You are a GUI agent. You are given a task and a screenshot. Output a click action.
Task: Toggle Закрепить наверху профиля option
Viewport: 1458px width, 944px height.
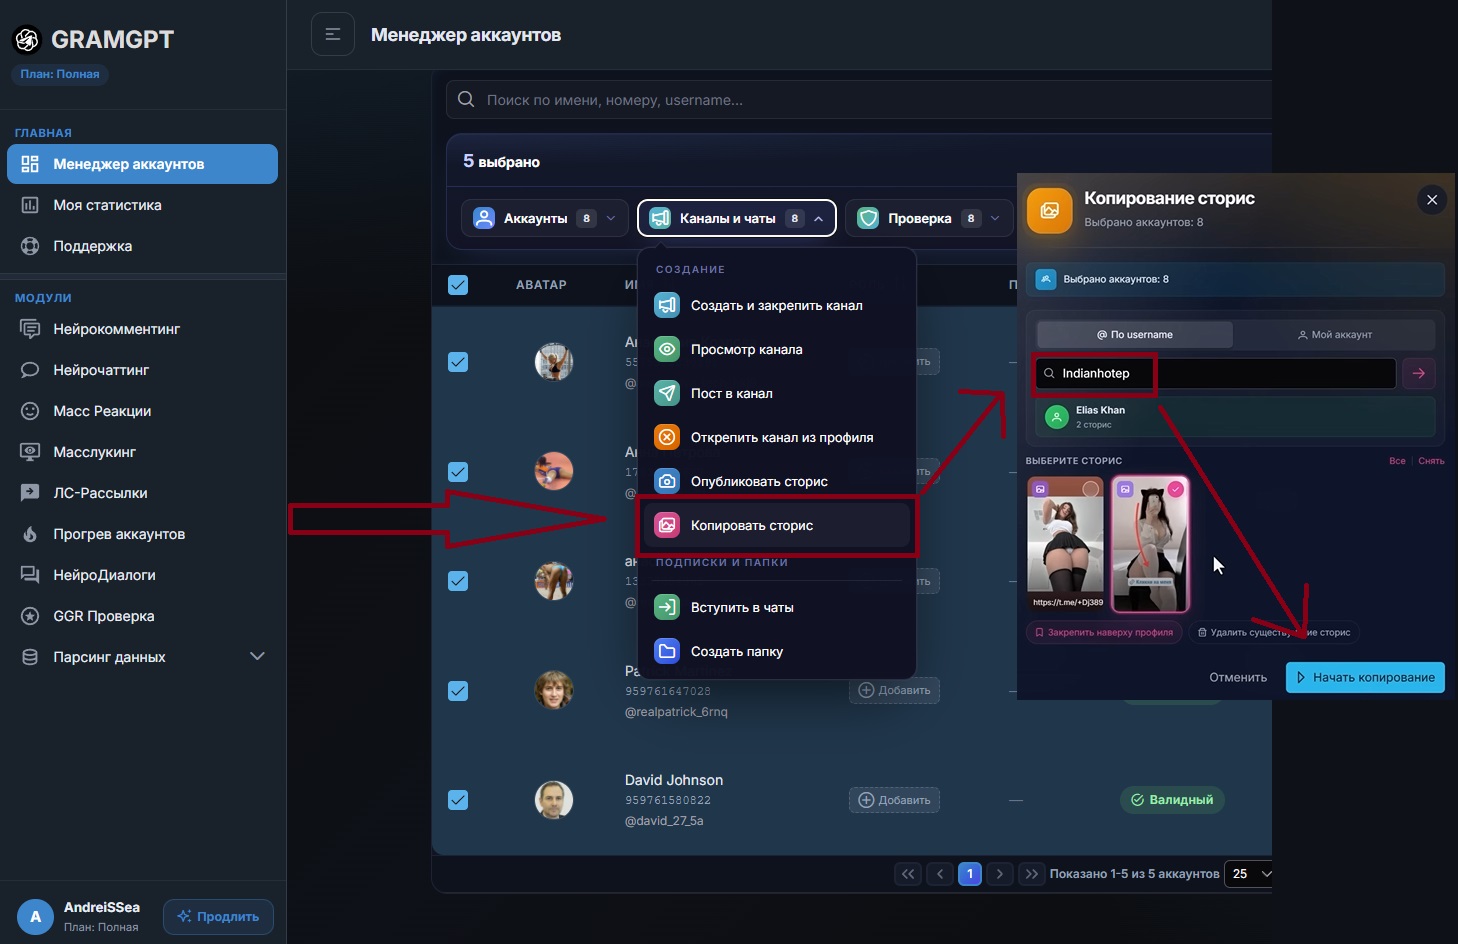[x=1104, y=632]
